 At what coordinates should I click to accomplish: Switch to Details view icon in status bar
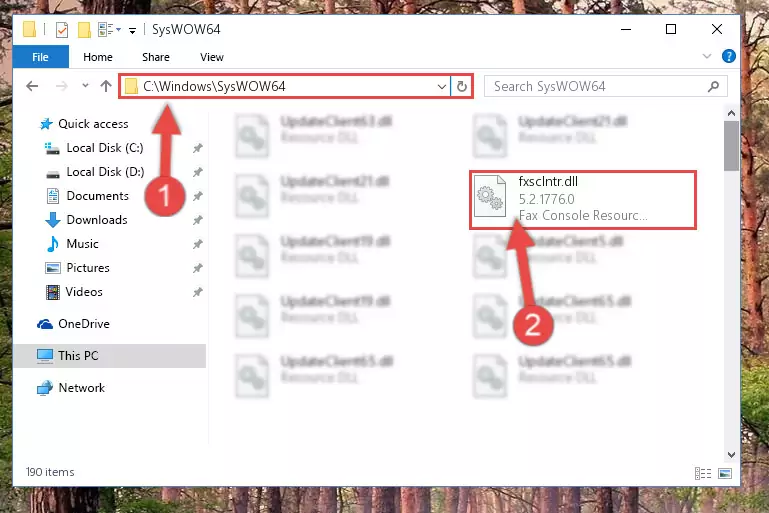click(703, 473)
